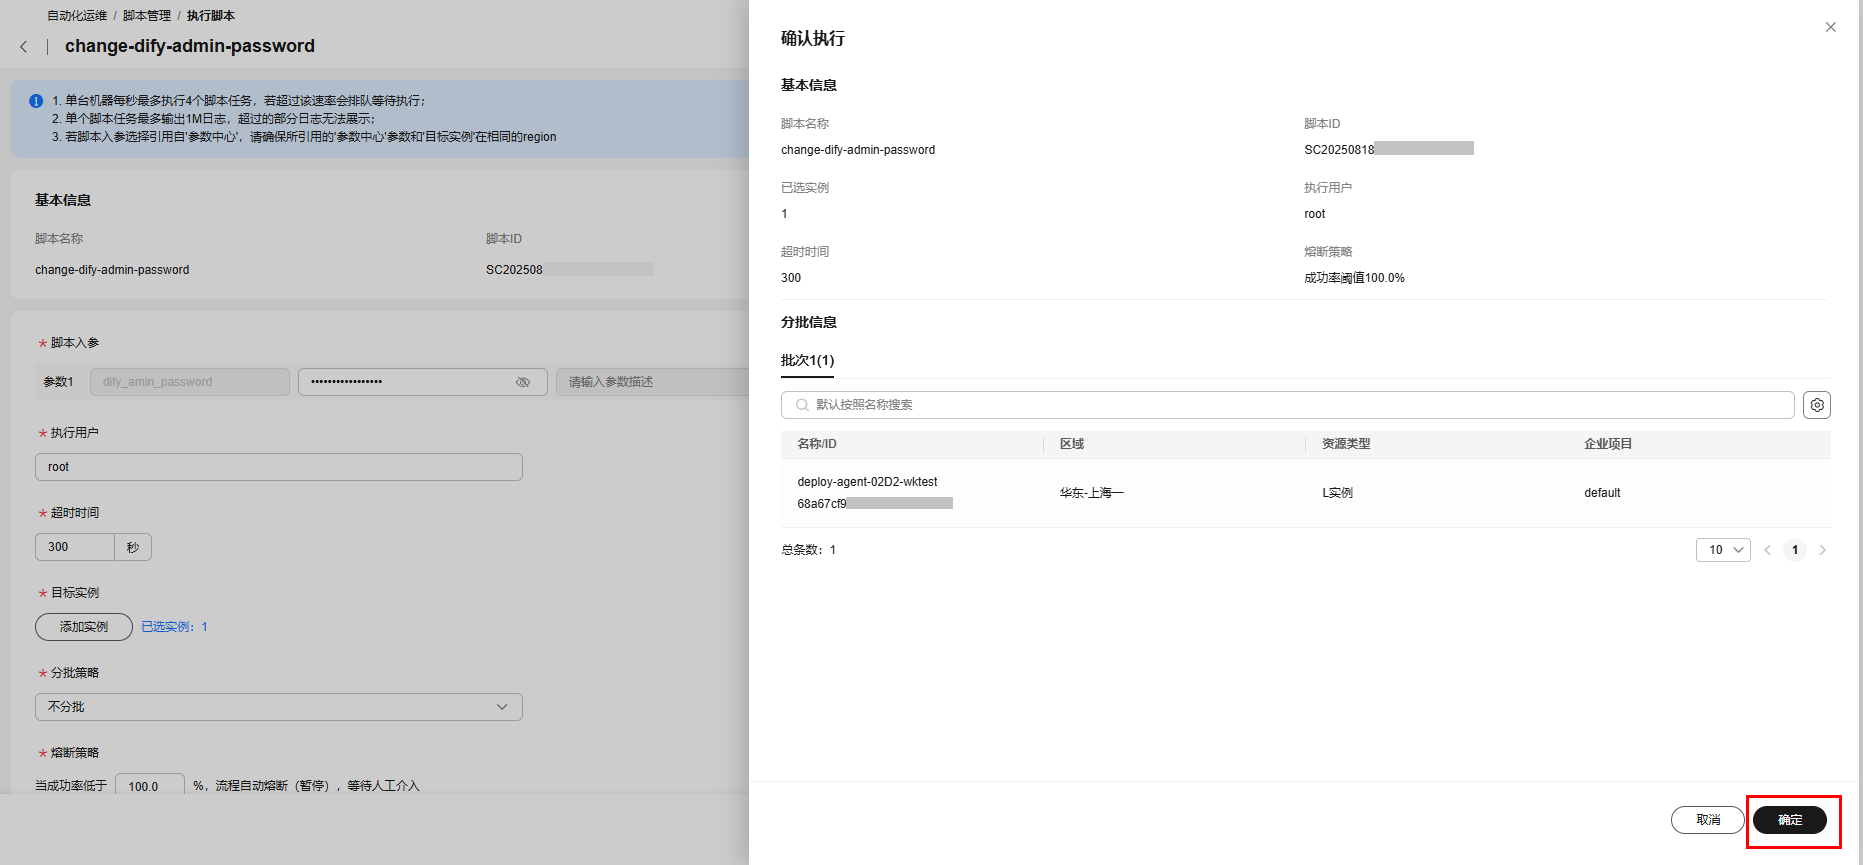Click 超时时间 value 300 in dialog

point(791,278)
